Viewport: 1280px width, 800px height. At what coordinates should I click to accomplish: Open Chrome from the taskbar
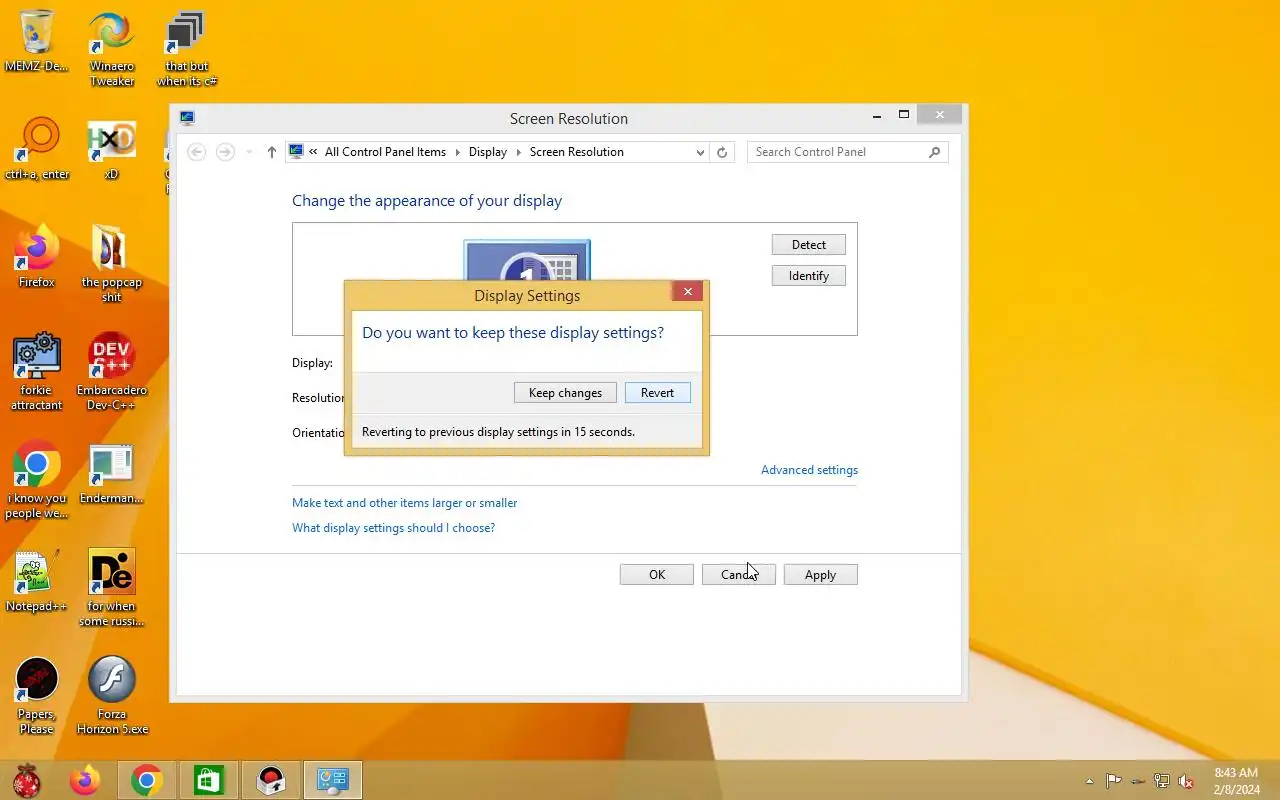(147, 780)
